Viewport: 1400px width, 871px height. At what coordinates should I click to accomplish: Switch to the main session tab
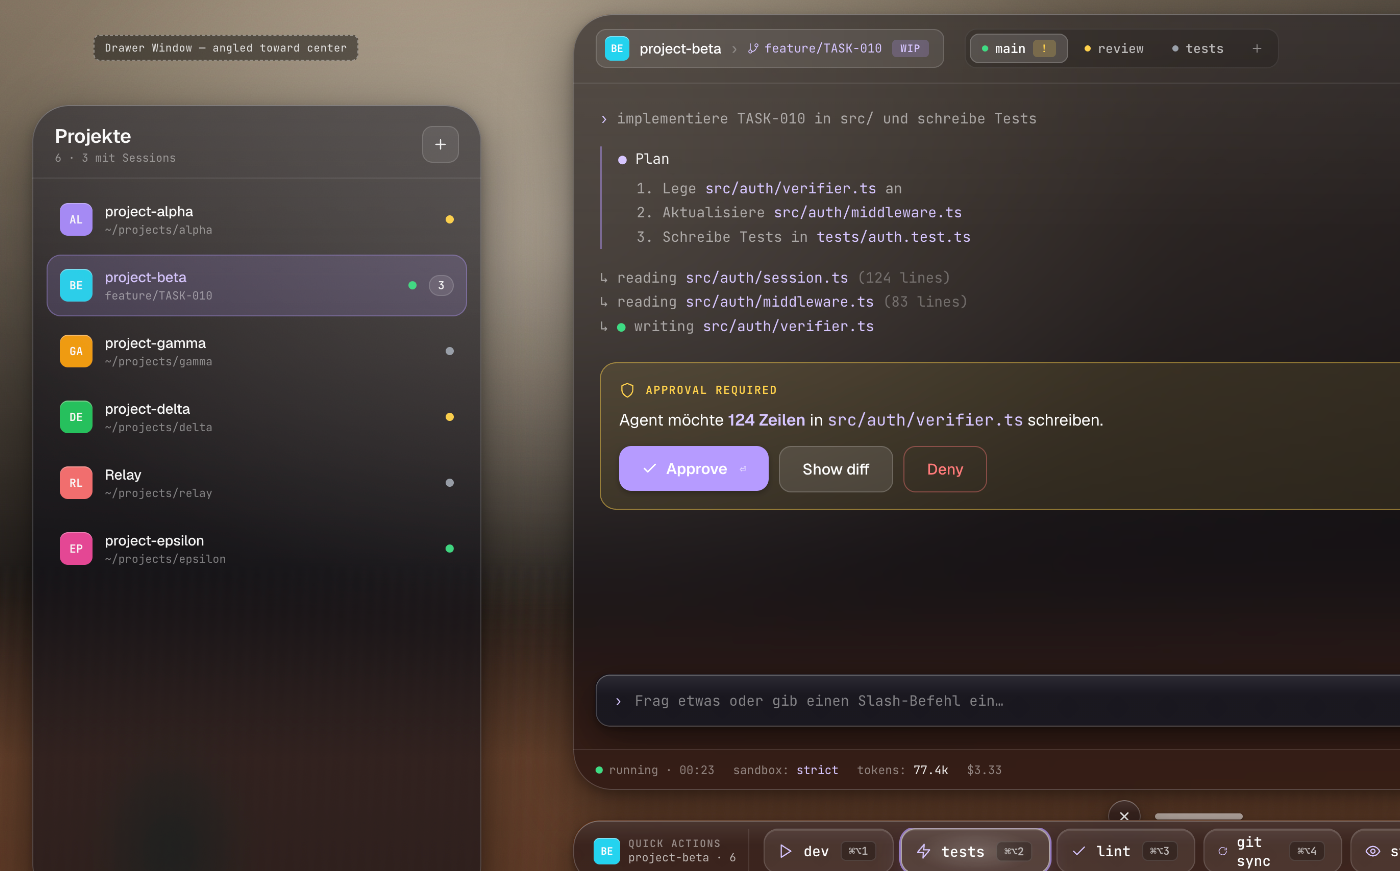coord(1018,48)
